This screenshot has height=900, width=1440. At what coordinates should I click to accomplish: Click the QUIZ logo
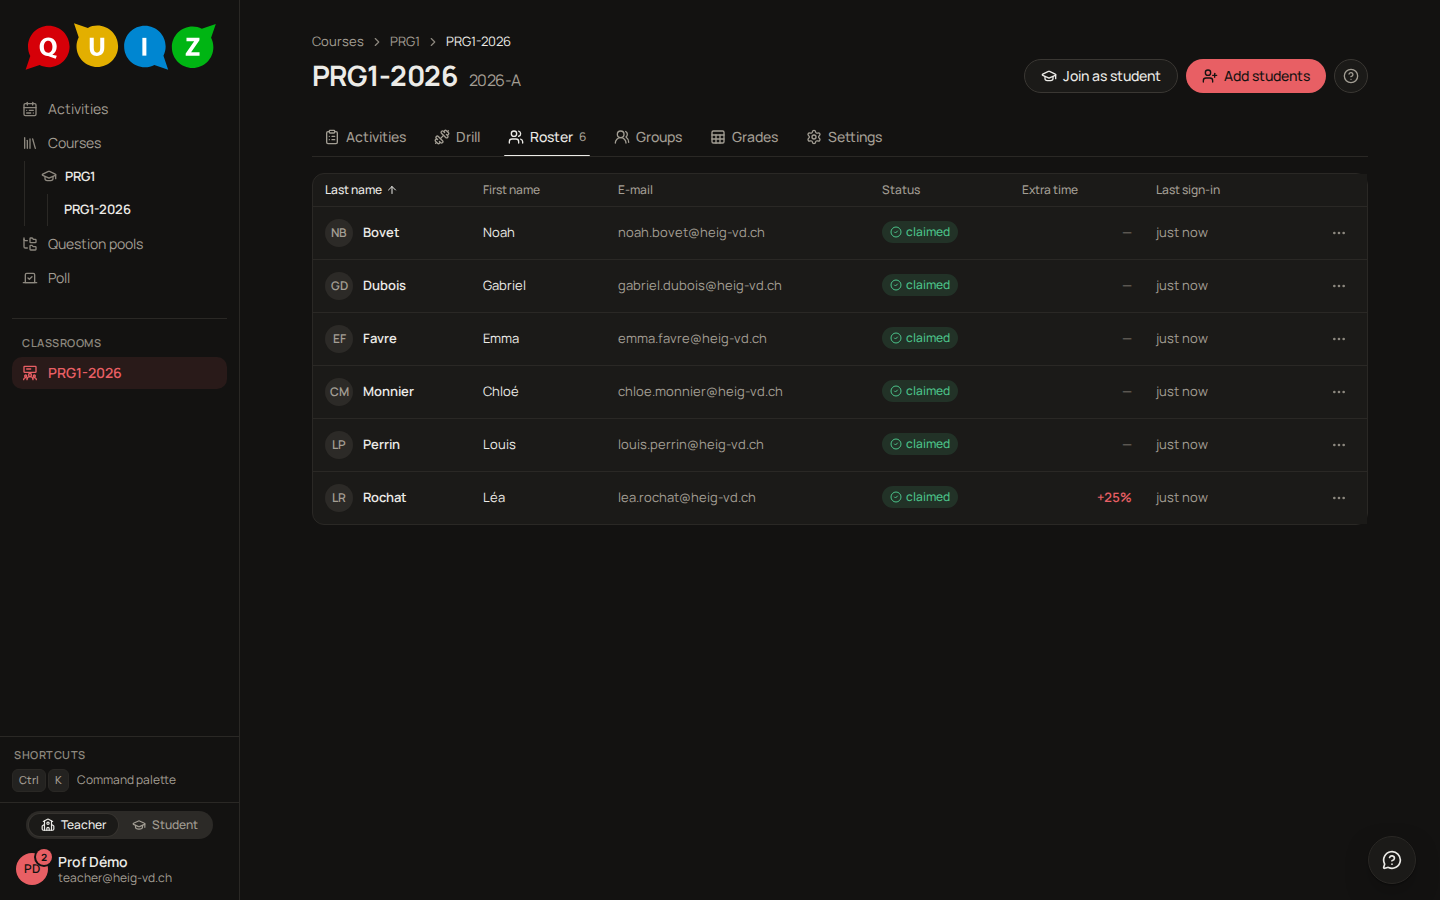point(120,46)
